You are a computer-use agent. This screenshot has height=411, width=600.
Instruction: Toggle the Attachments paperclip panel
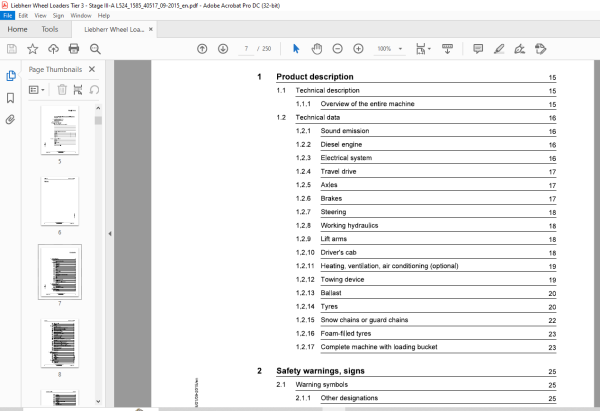(x=11, y=120)
